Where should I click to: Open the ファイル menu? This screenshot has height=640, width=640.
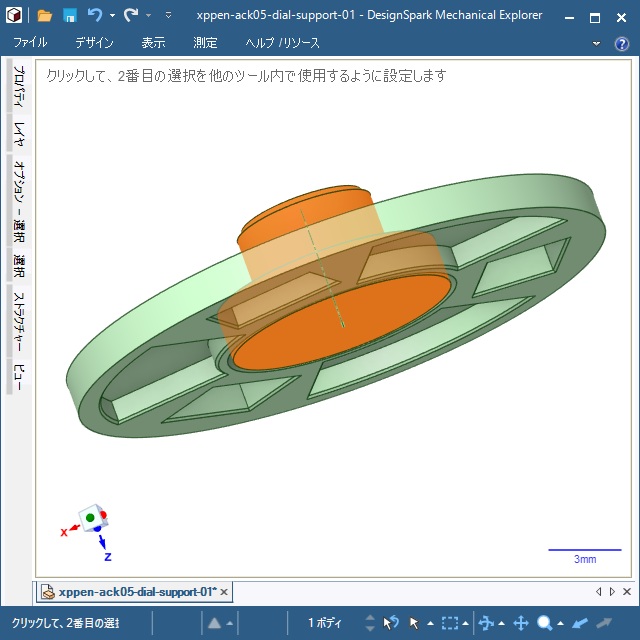(30, 43)
